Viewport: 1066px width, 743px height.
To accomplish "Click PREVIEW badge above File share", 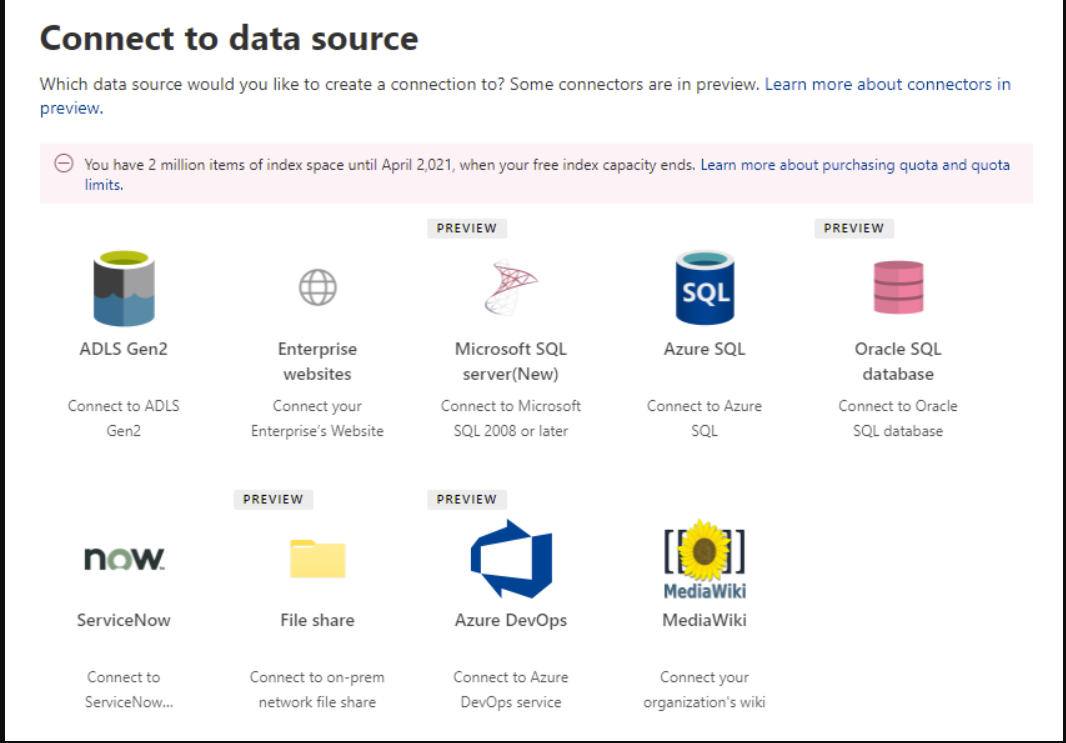I will [273, 500].
